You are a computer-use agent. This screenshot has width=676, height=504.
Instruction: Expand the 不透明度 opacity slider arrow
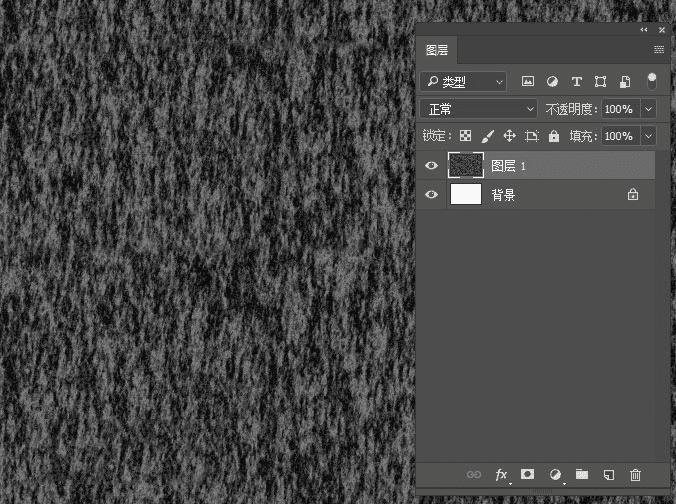coord(648,109)
